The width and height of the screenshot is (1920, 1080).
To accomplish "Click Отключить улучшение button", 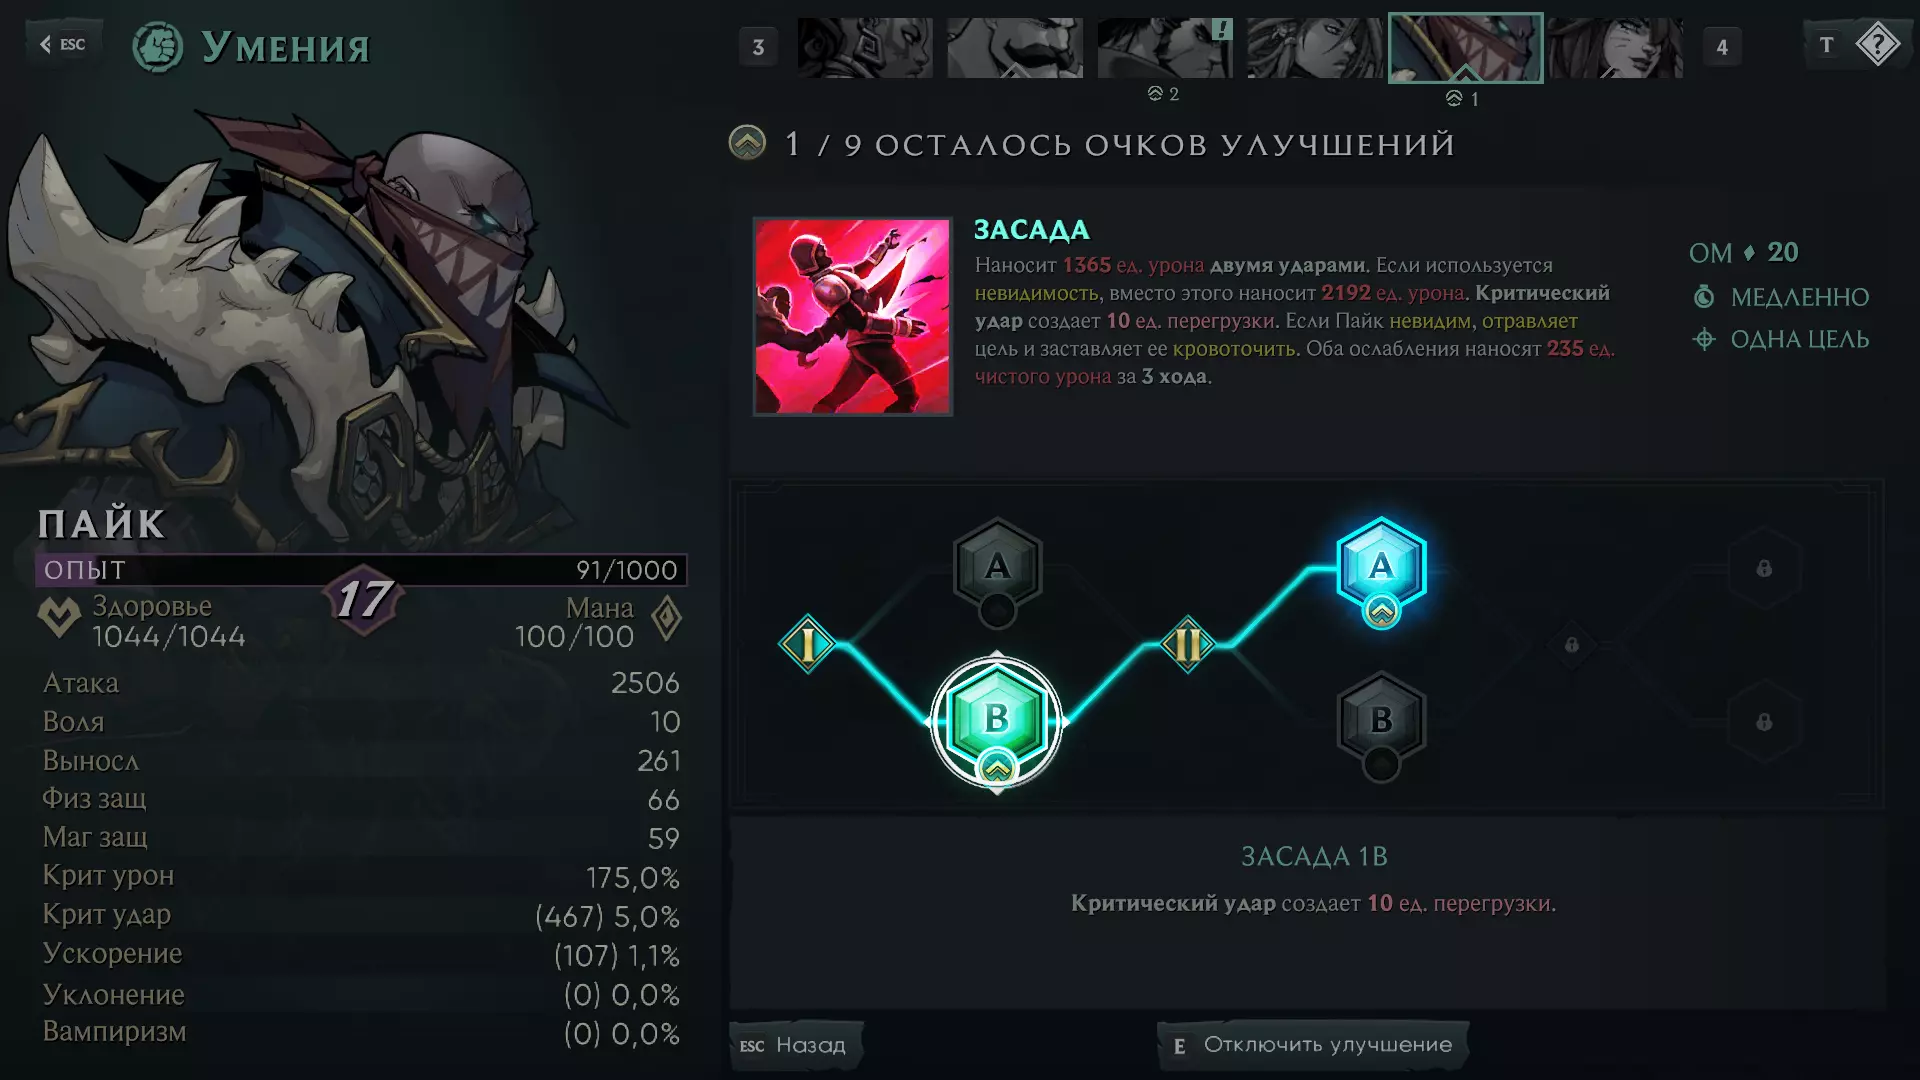I will (x=1313, y=1045).
